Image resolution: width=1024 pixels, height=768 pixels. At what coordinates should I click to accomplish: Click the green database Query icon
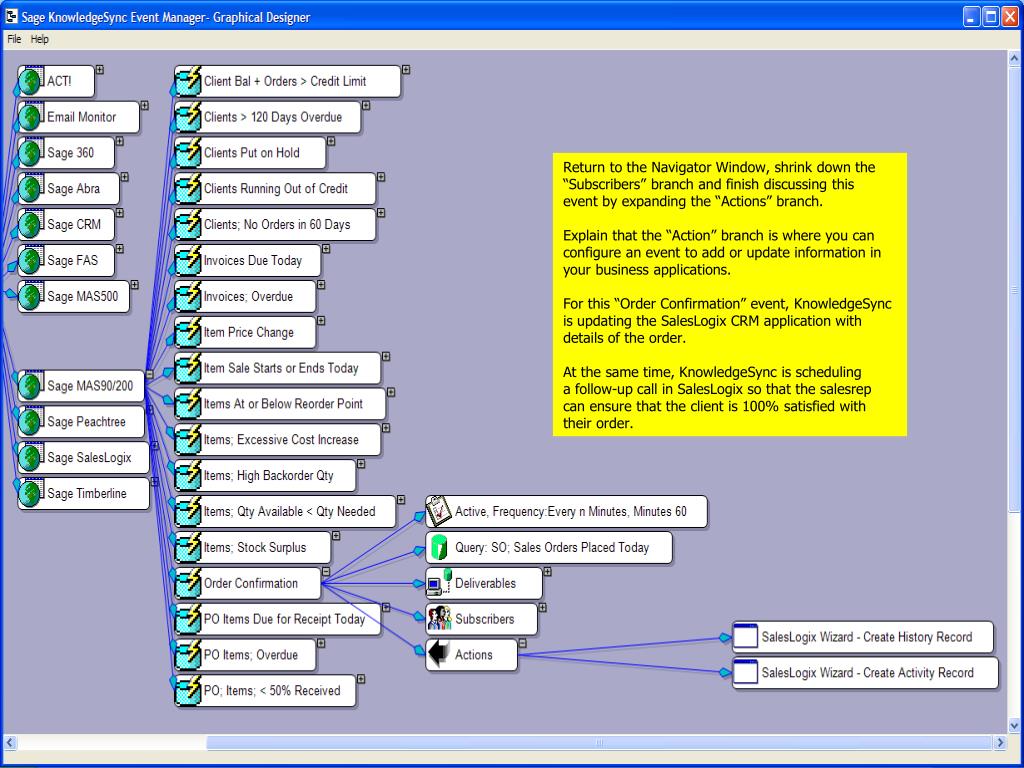click(439, 547)
